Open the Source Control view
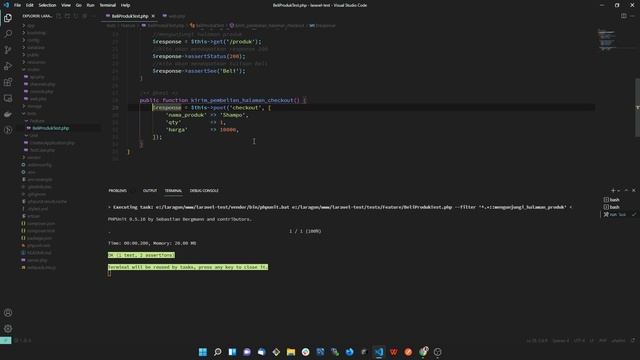640x360 pixels. (x=8, y=50)
